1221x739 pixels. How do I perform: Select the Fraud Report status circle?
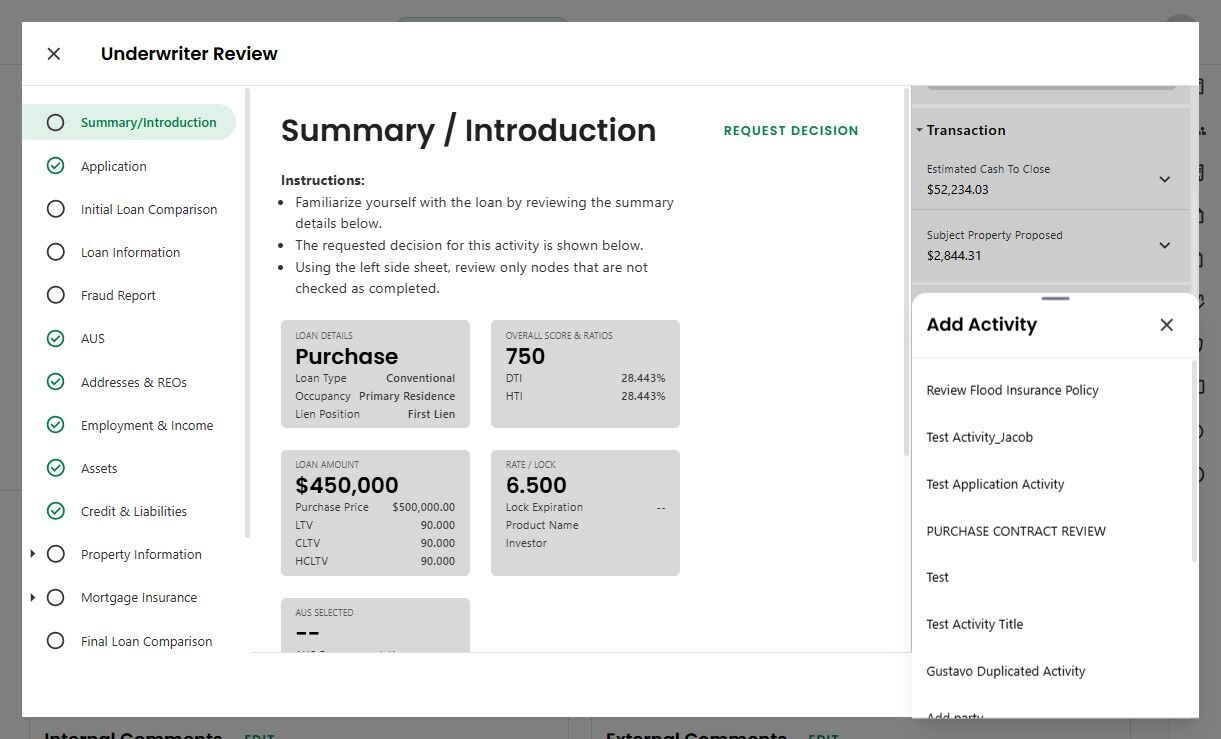pyautogui.click(x=56, y=295)
